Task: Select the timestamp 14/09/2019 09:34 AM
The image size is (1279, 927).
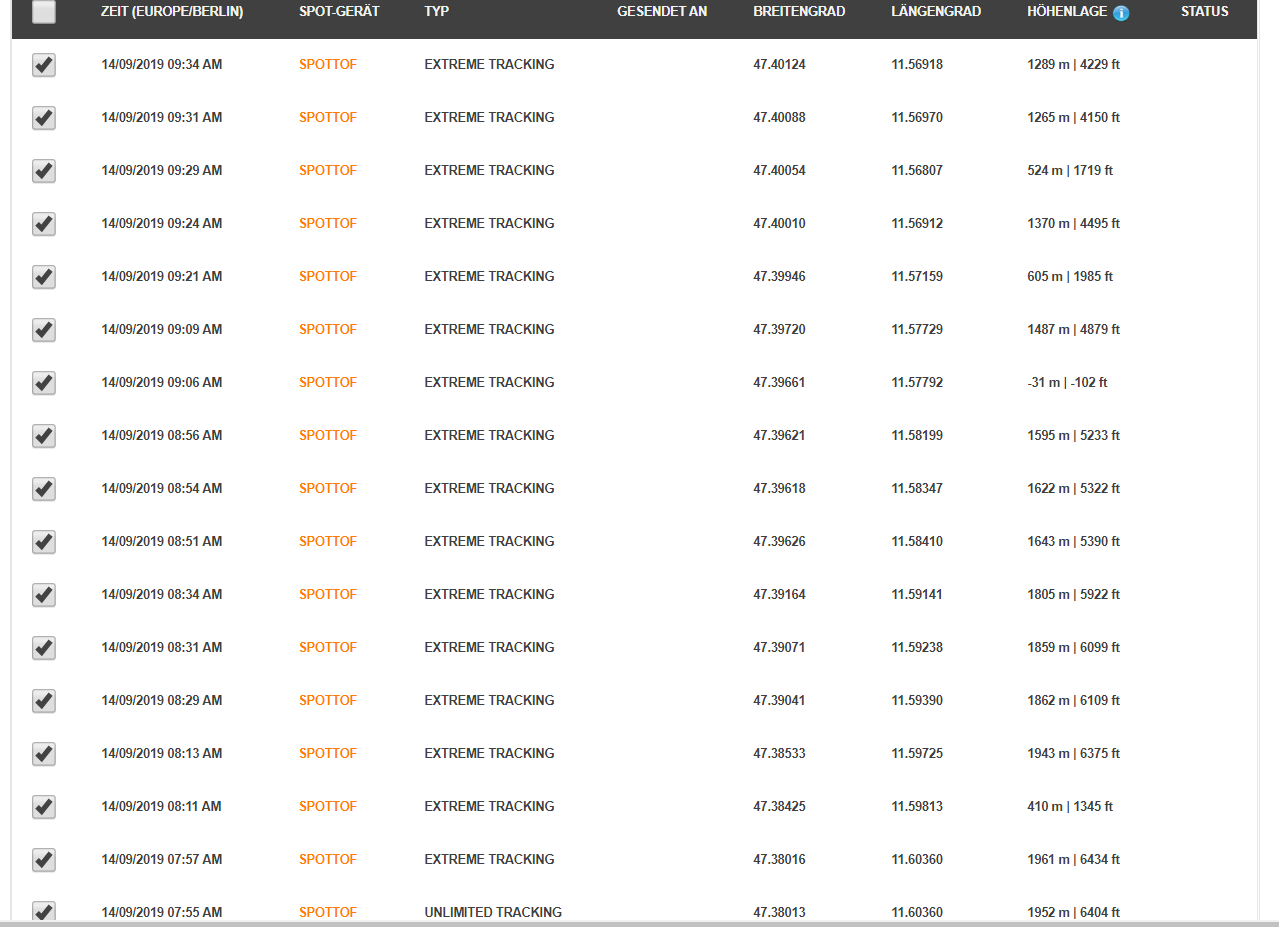Action: pyautogui.click(x=162, y=65)
